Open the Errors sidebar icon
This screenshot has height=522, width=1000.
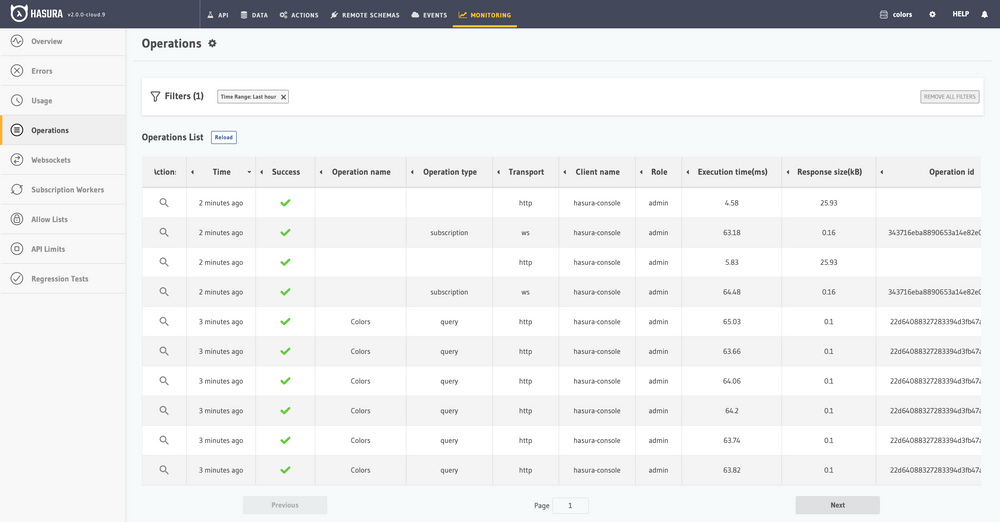click(17, 71)
